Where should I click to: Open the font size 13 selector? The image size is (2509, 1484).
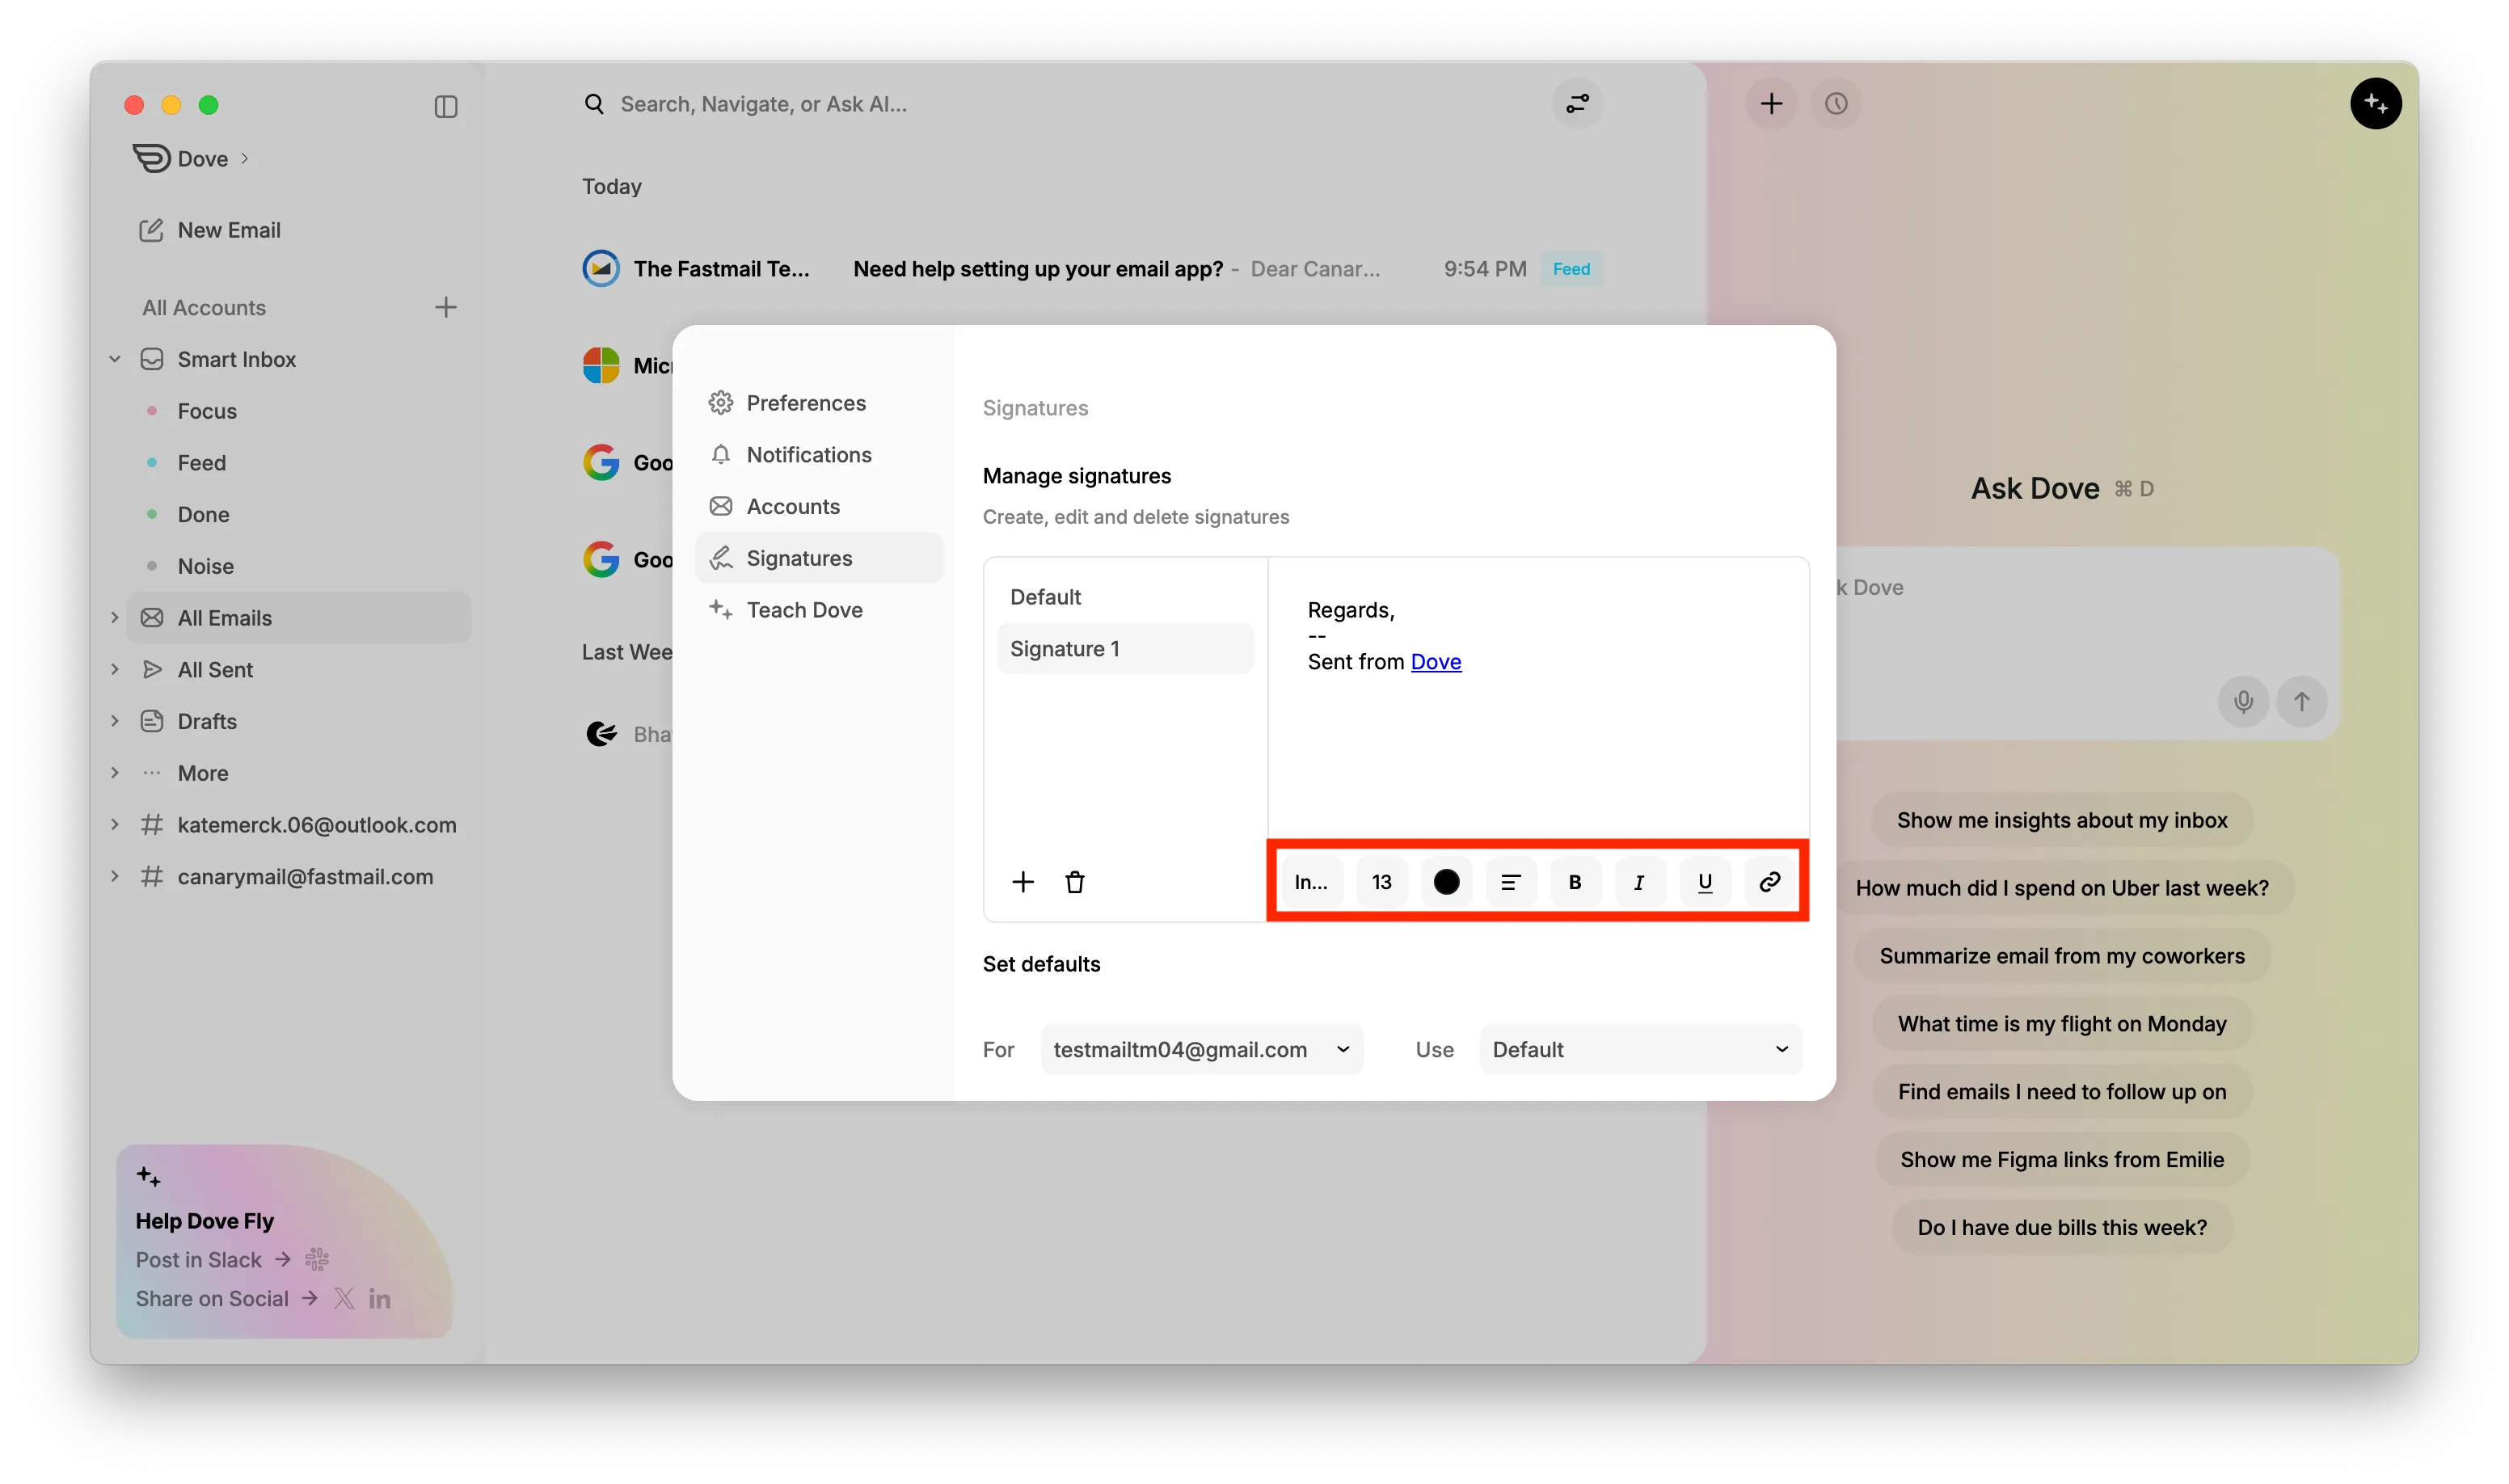(x=1381, y=882)
